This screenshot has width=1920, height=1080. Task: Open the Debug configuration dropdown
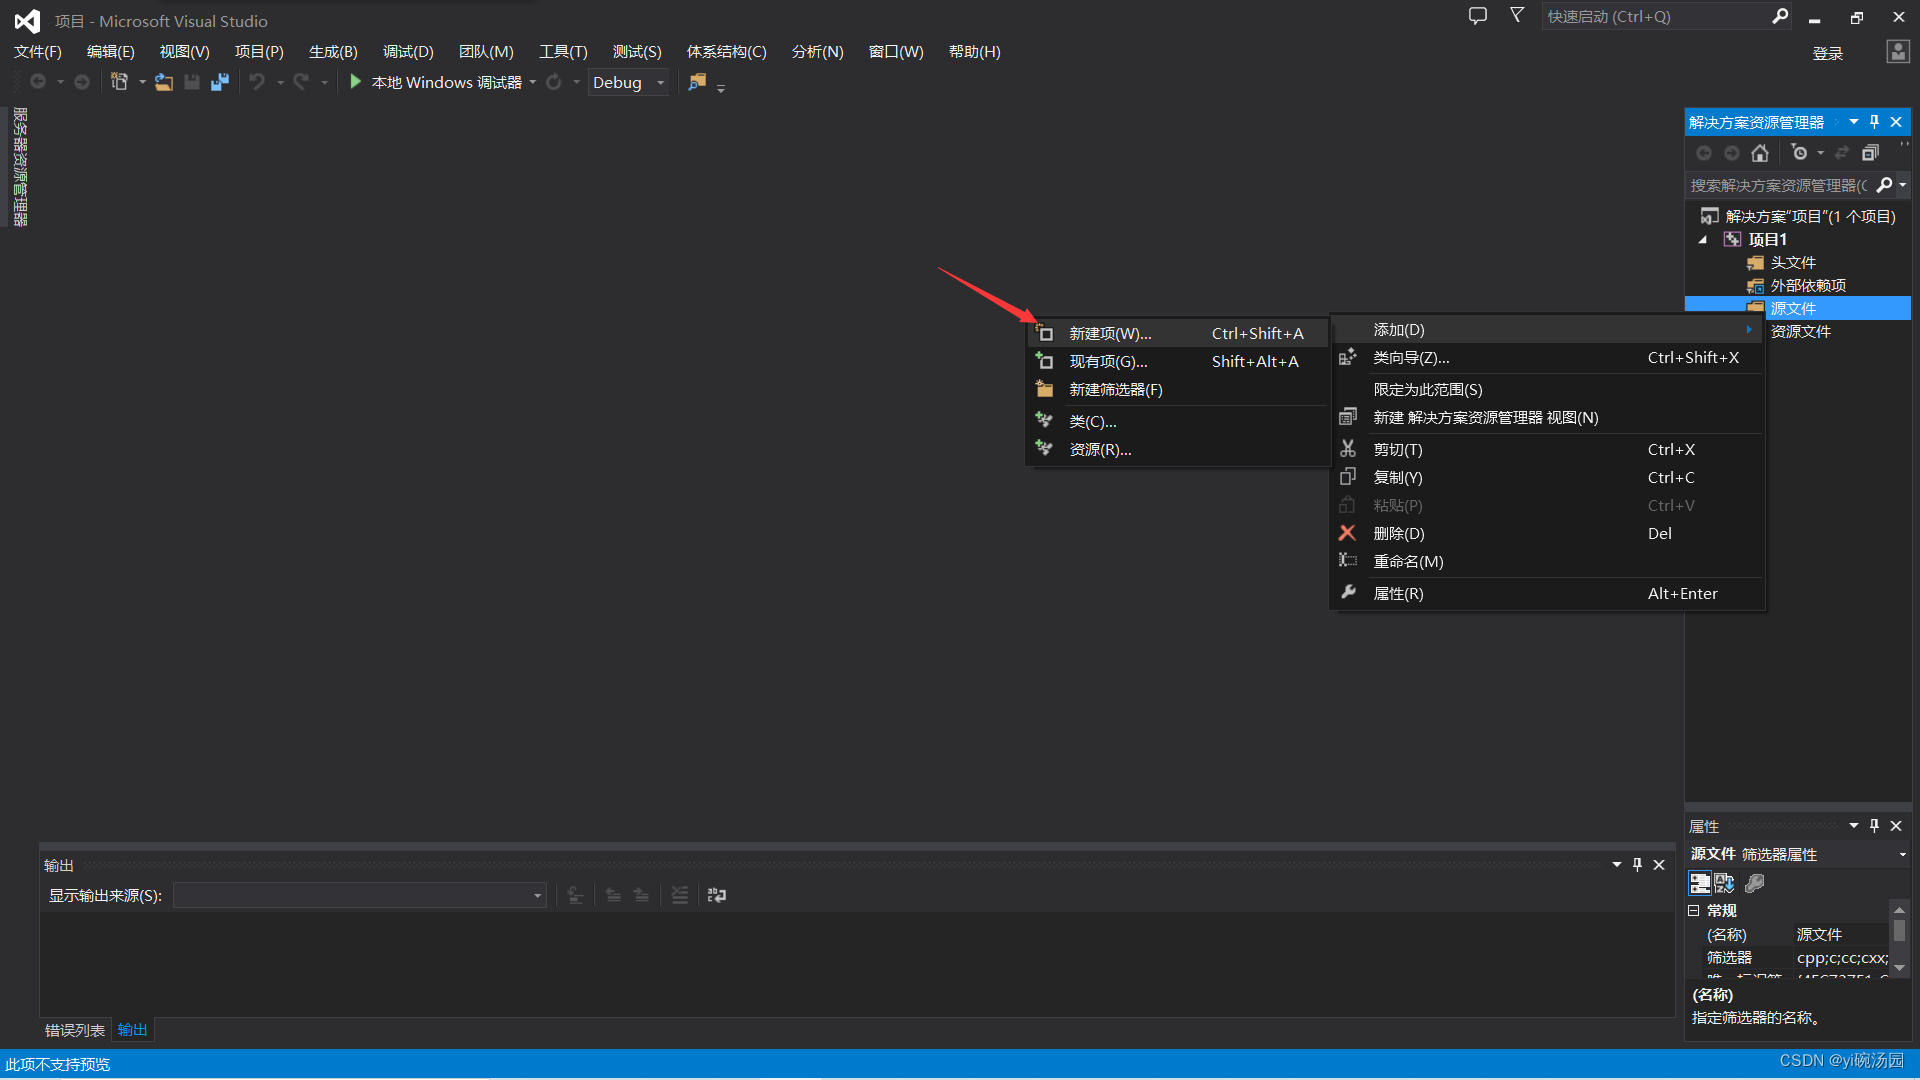[x=659, y=82]
